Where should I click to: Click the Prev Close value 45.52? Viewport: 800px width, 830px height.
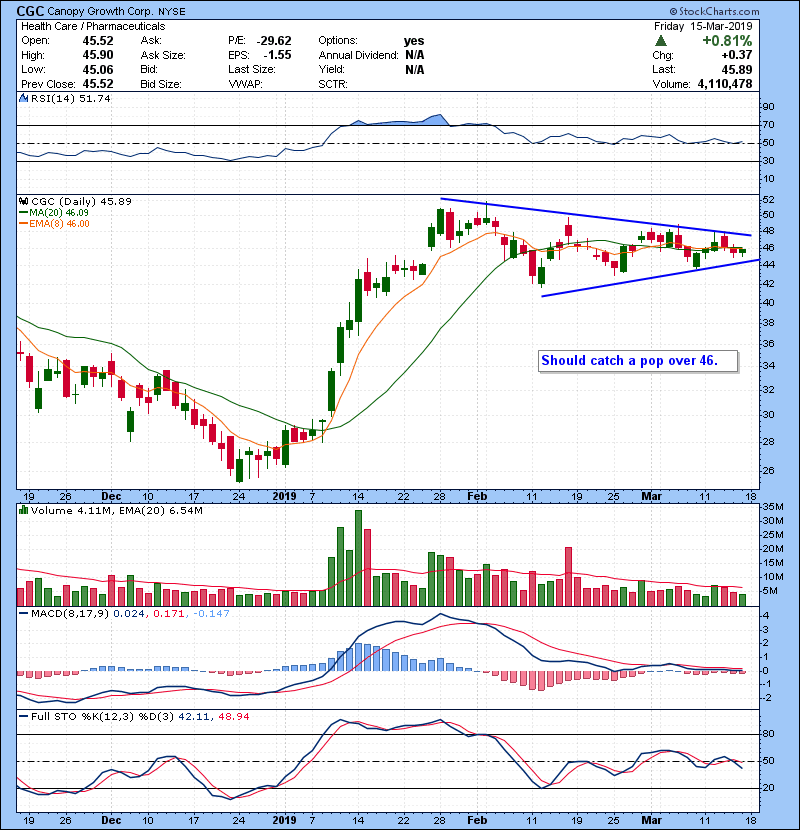[98, 84]
